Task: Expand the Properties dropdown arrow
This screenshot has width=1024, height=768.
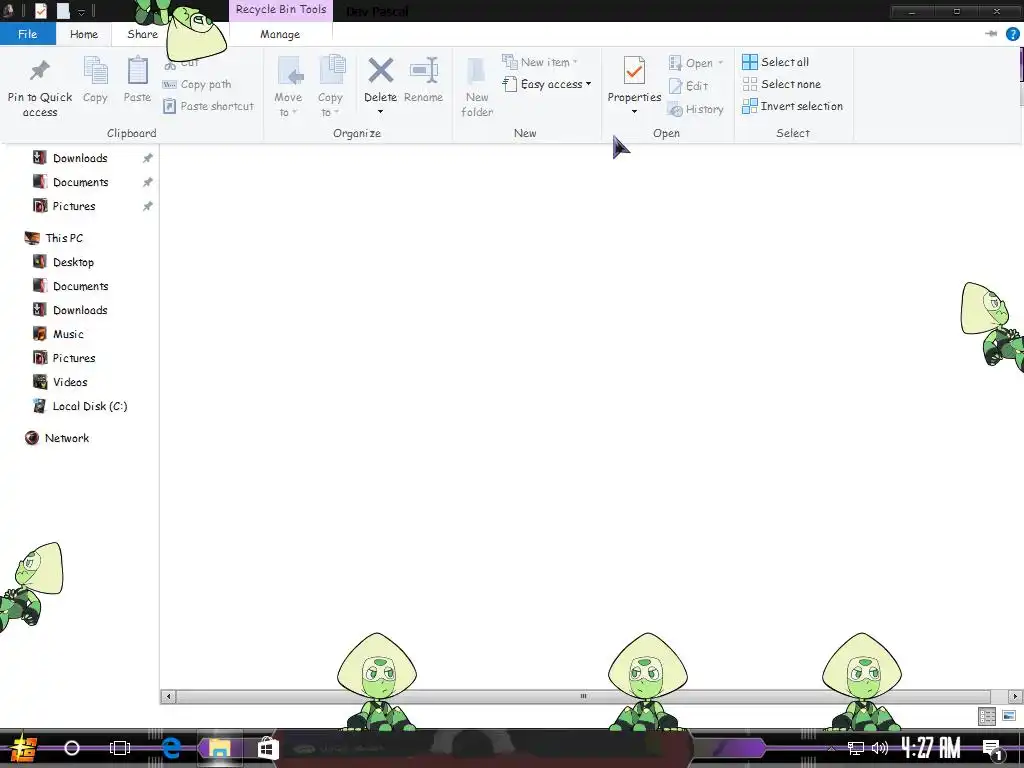Action: (x=634, y=112)
